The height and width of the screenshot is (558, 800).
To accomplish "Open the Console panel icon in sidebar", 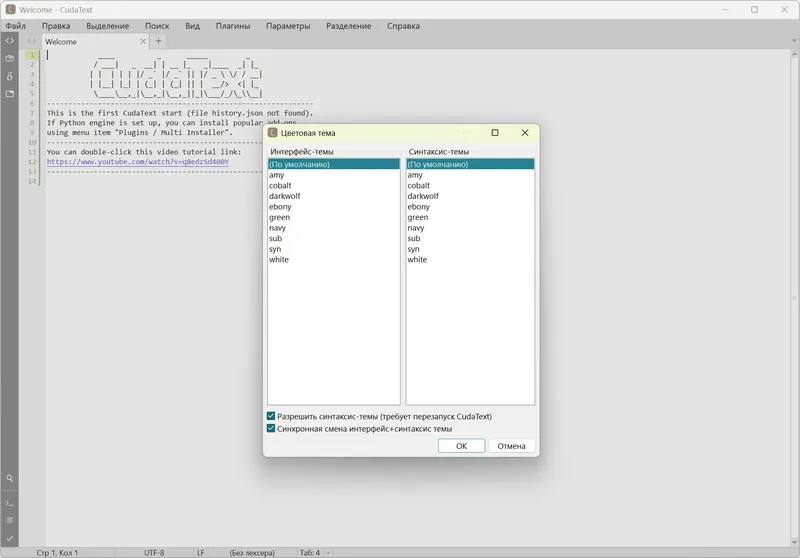I will (10, 503).
